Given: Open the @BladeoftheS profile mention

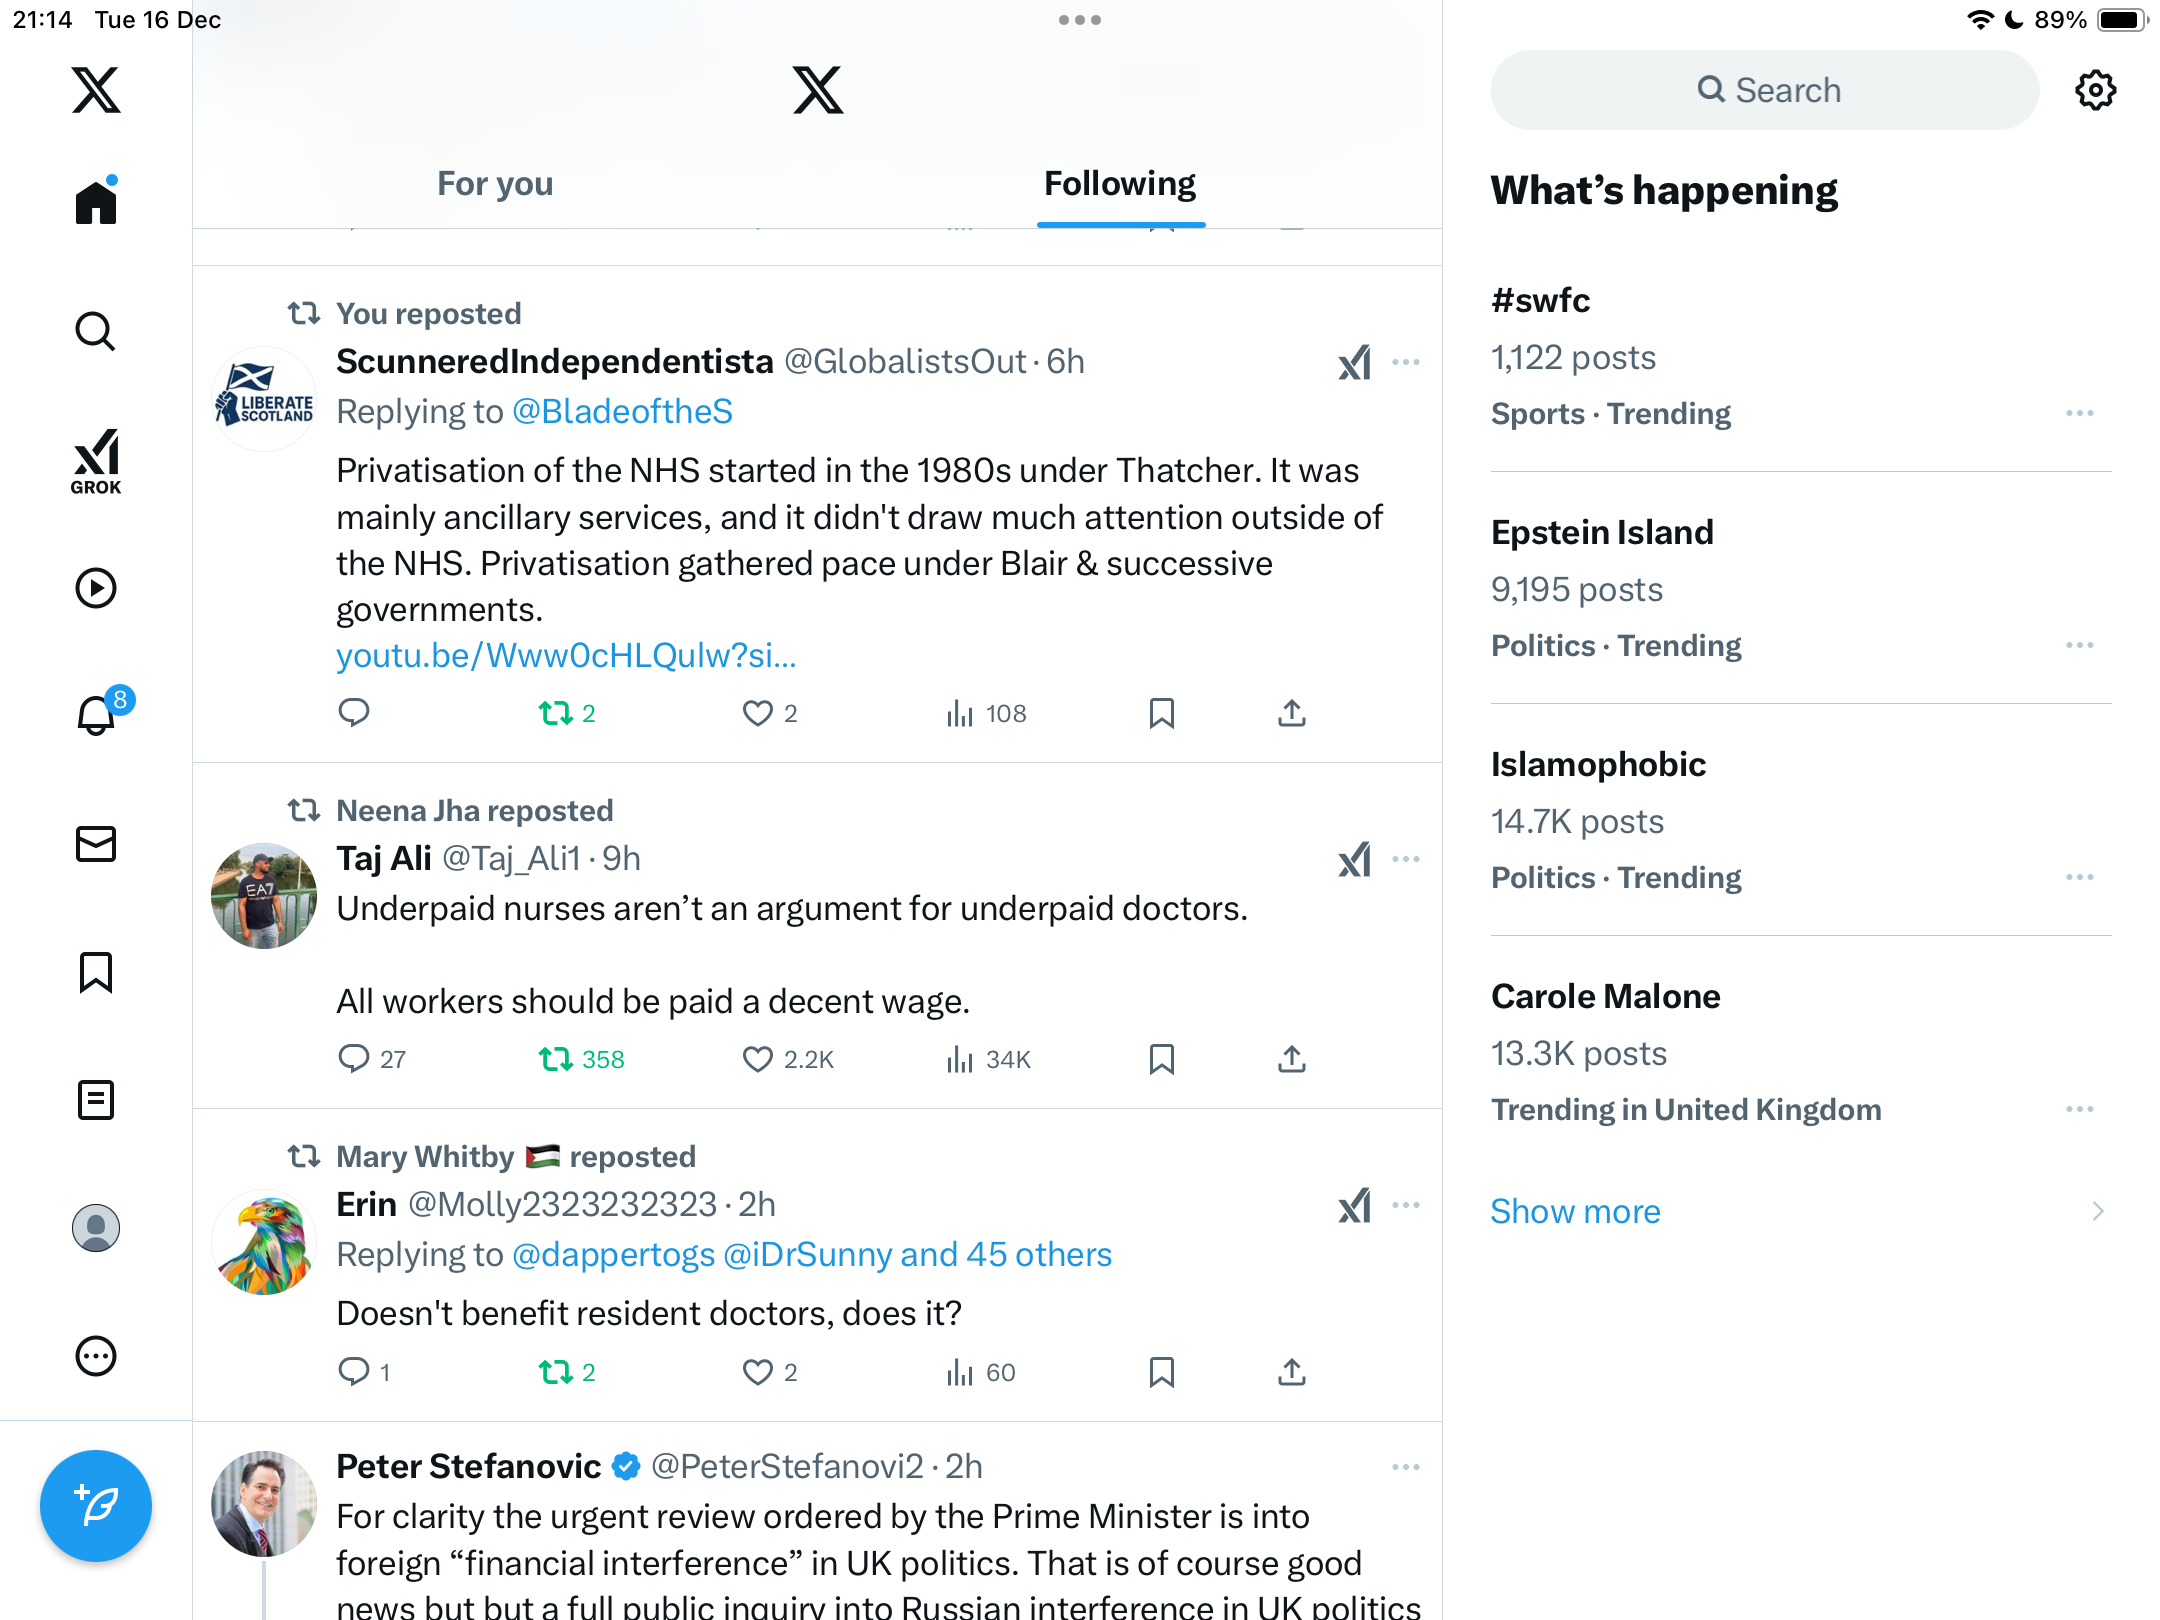Looking at the screenshot, I should pos(622,411).
